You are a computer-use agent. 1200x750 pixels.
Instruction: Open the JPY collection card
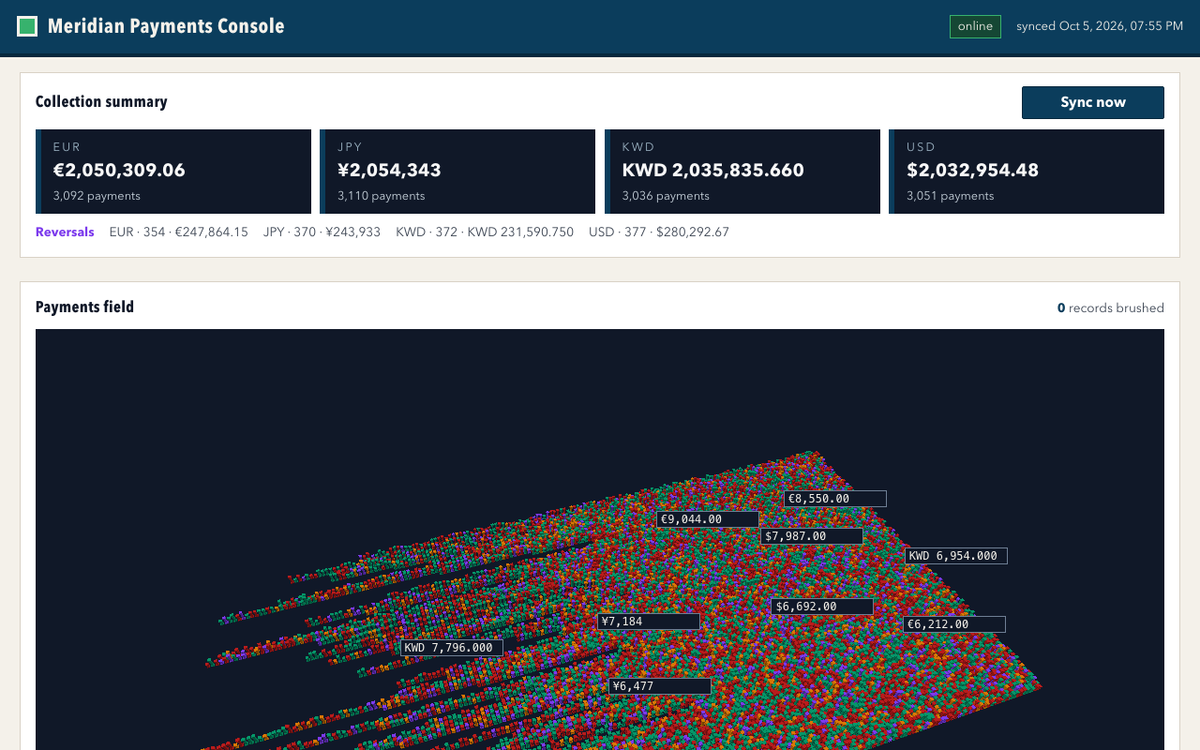tap(458, 171)
